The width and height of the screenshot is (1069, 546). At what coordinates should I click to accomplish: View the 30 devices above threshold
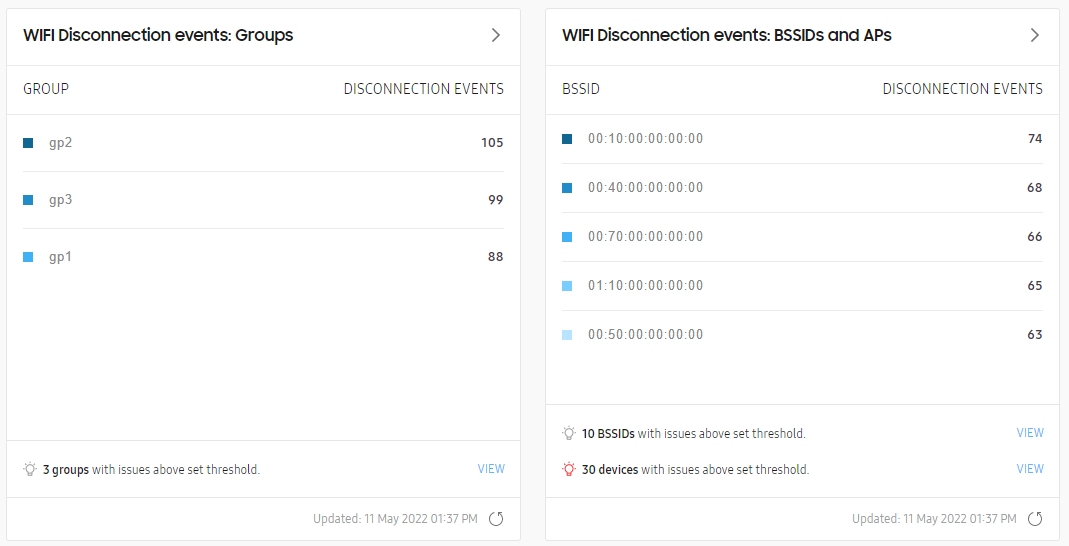click(1030, 469)
